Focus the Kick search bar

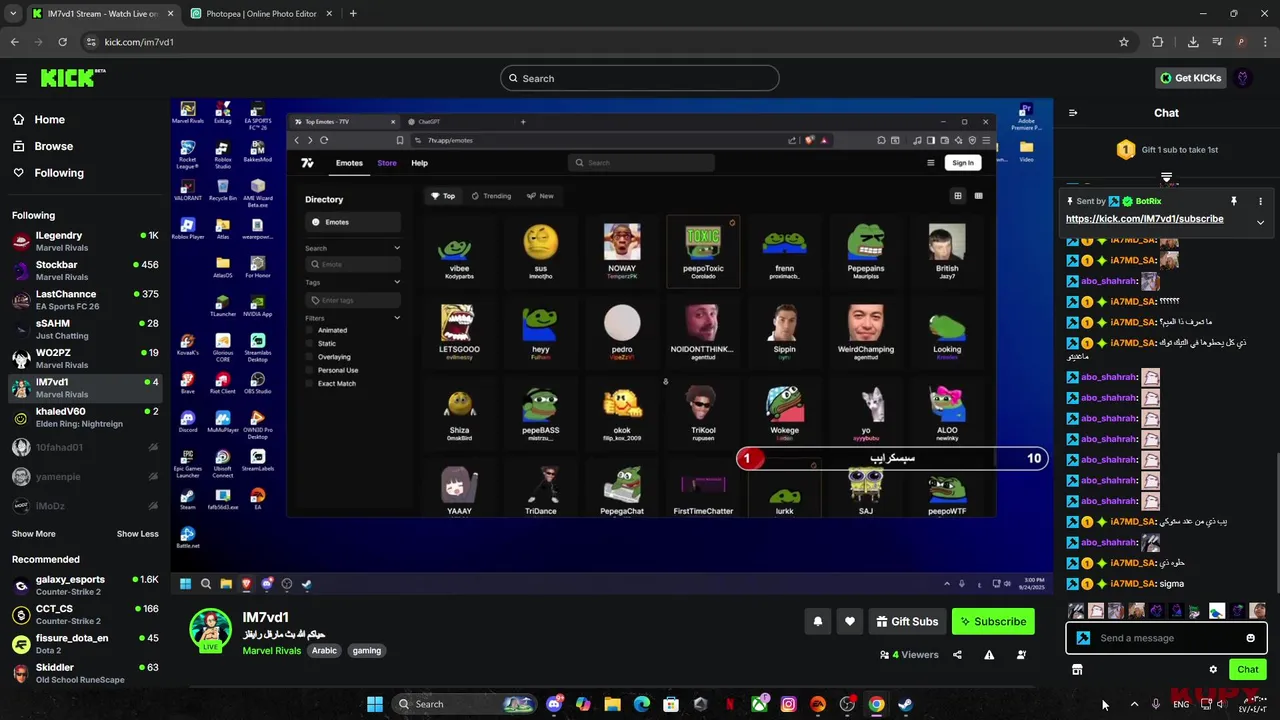(640, 78)
